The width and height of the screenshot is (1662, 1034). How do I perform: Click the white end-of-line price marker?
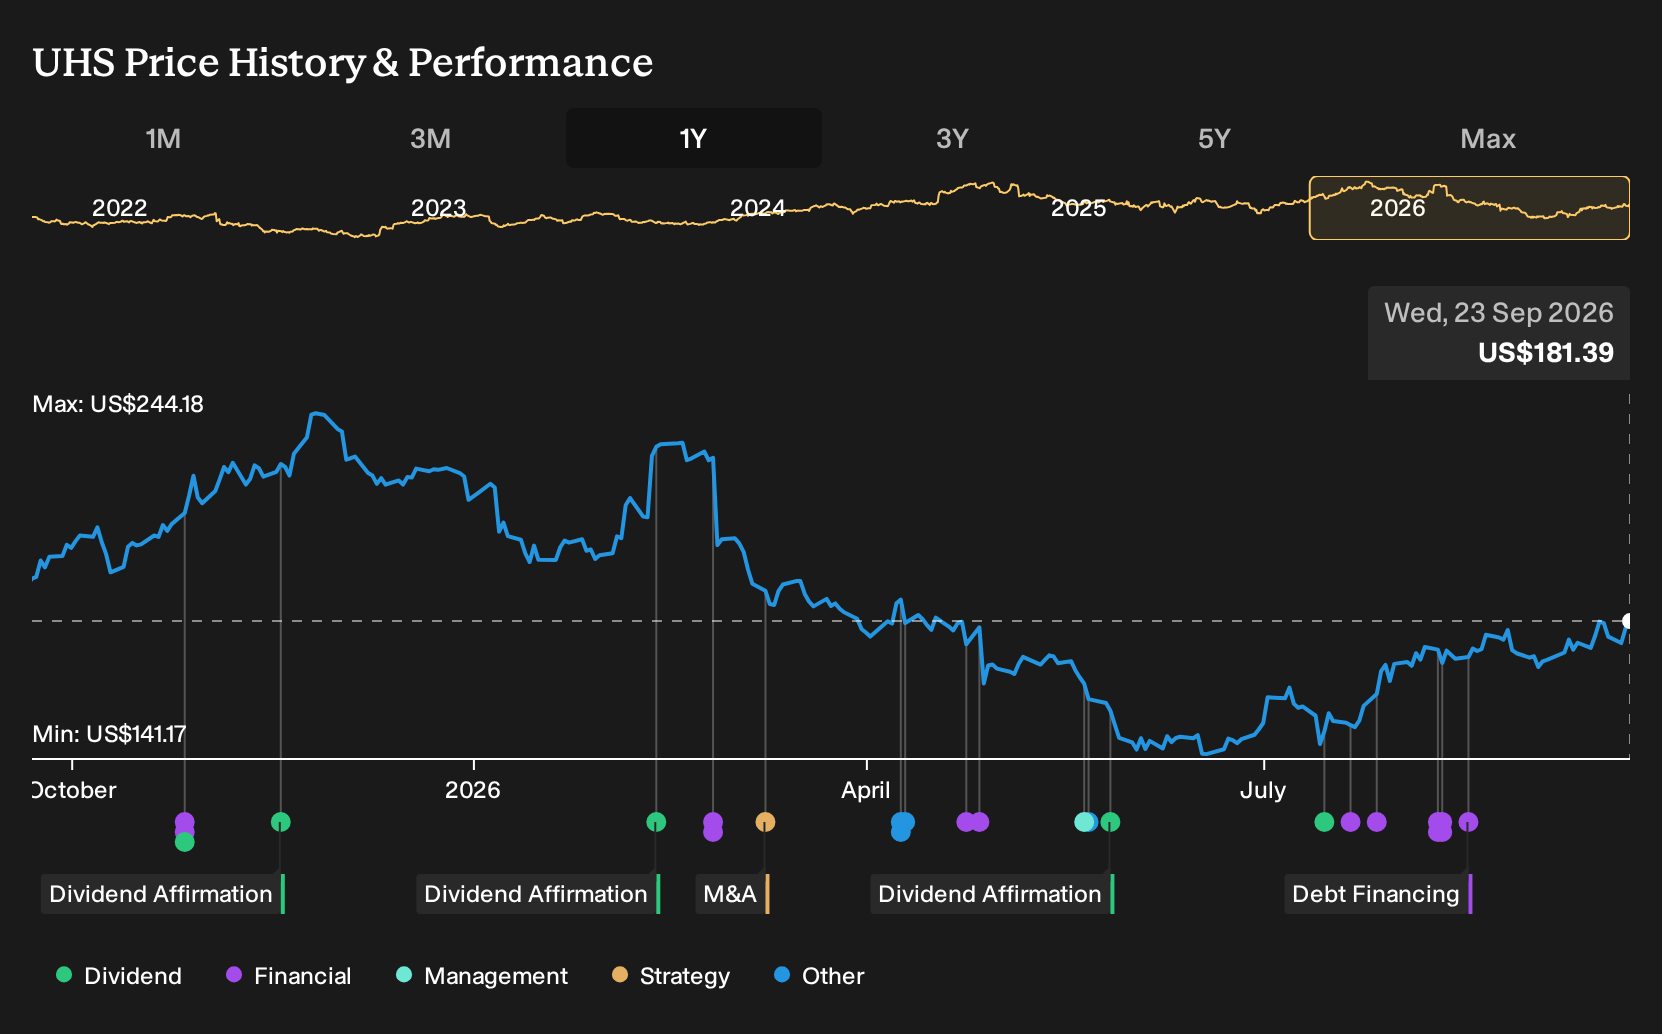point(1628,621)
